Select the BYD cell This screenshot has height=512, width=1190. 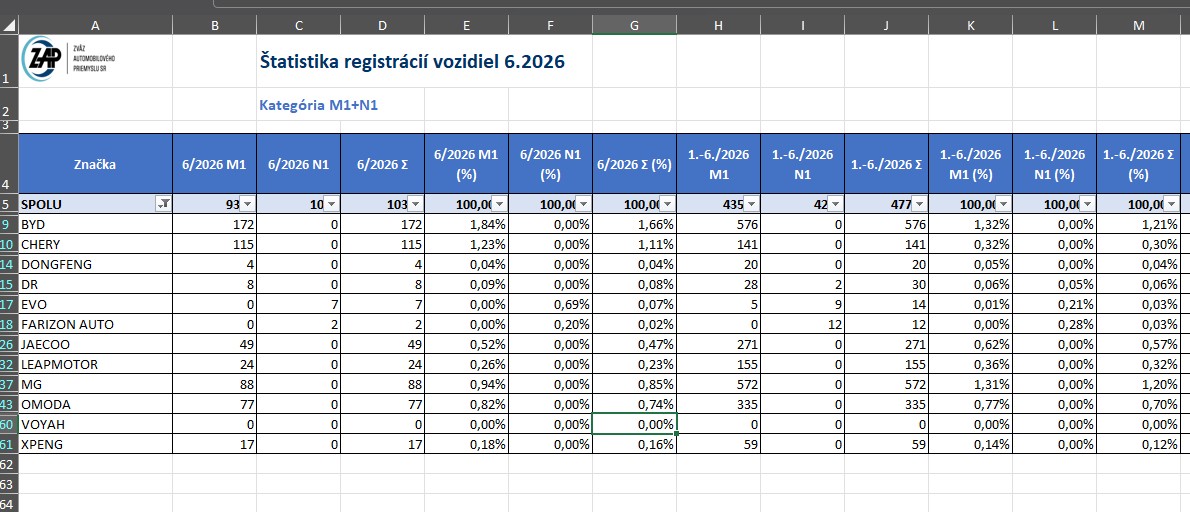coord(95,224)
